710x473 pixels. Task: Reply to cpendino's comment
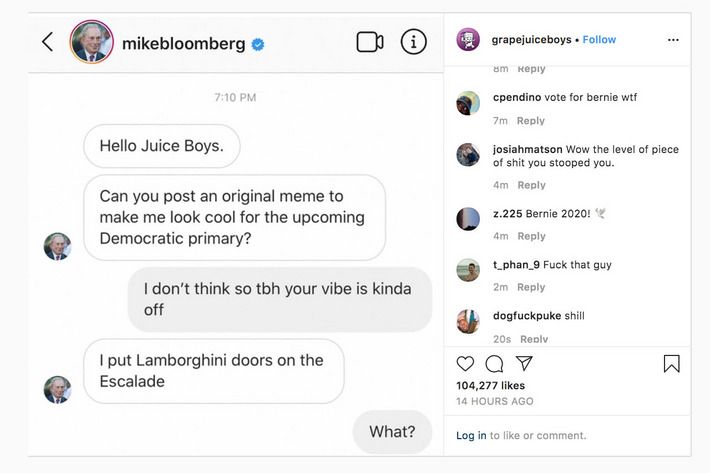point(530,121)
